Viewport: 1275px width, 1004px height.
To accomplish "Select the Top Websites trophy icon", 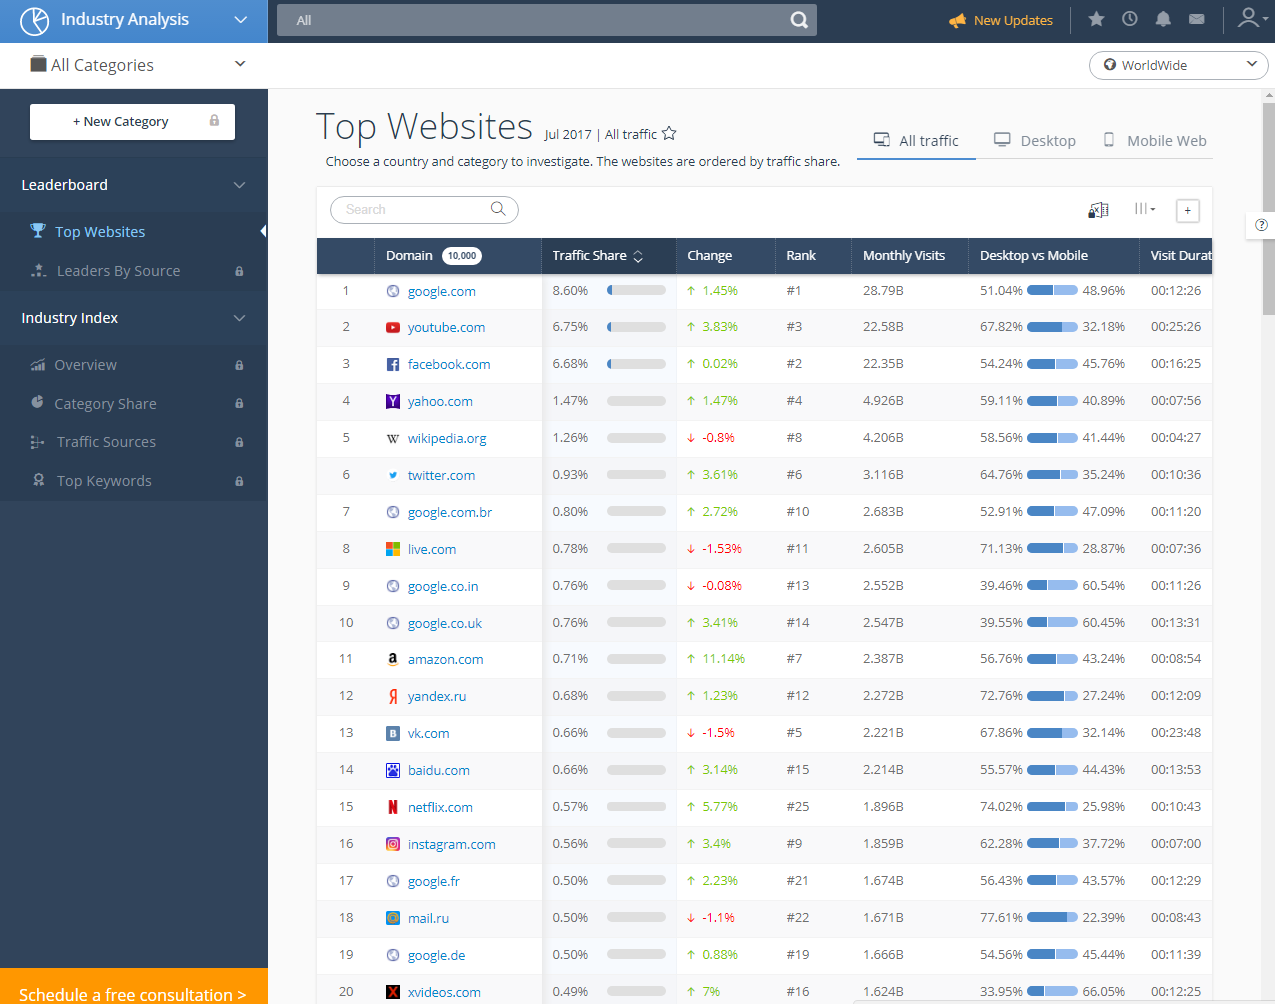I will tap(37, 231).
